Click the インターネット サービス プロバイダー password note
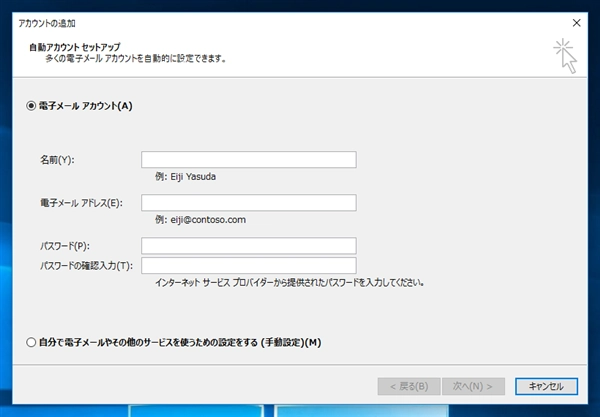Image resolution: width=600 pixels, height=417 pixels. (289, 283)
